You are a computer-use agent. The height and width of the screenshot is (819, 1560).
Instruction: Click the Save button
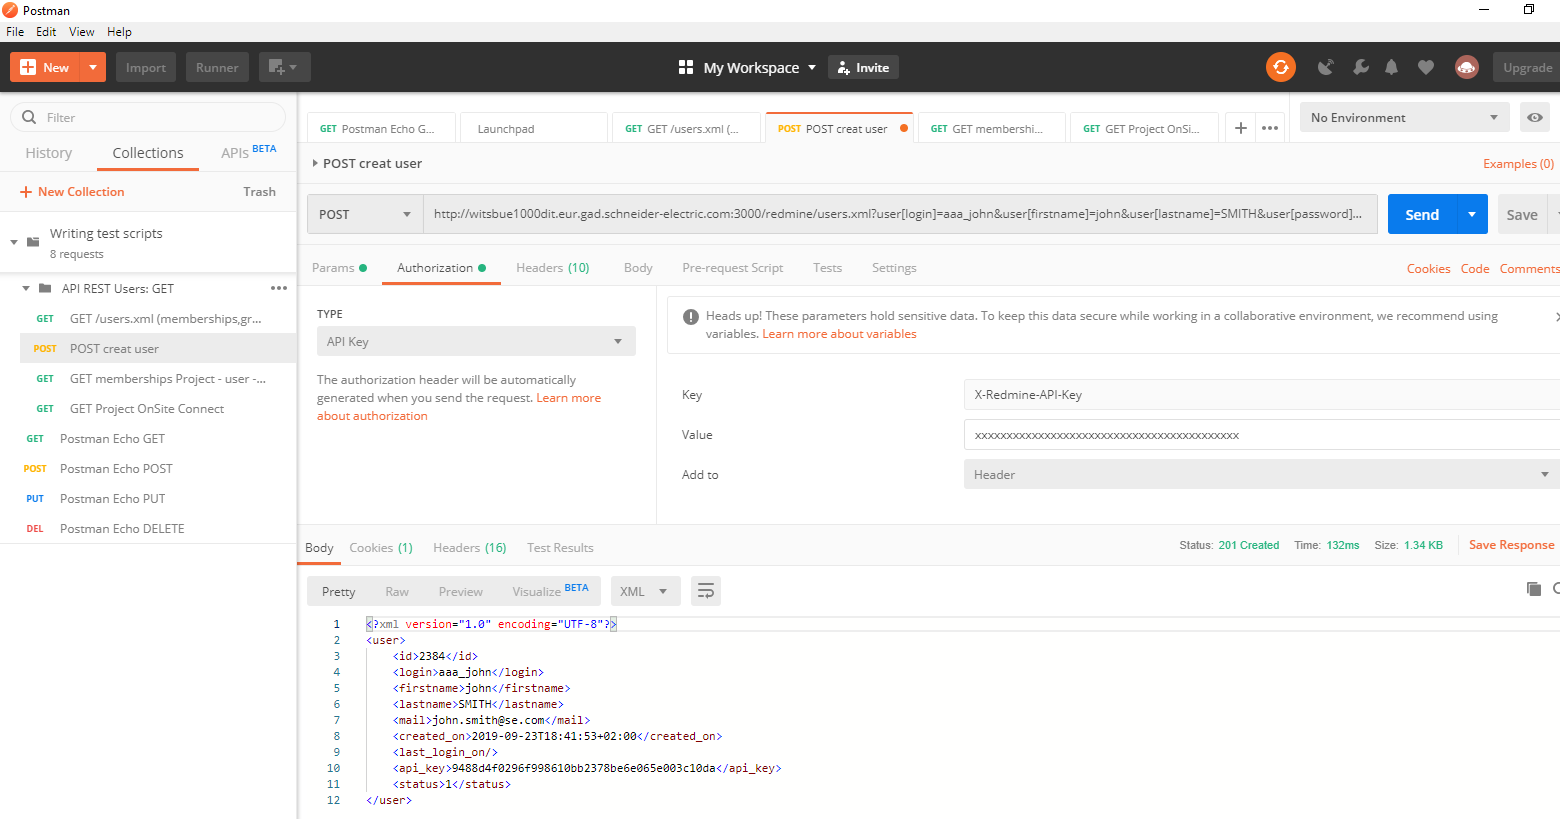tap(1522, 214)
